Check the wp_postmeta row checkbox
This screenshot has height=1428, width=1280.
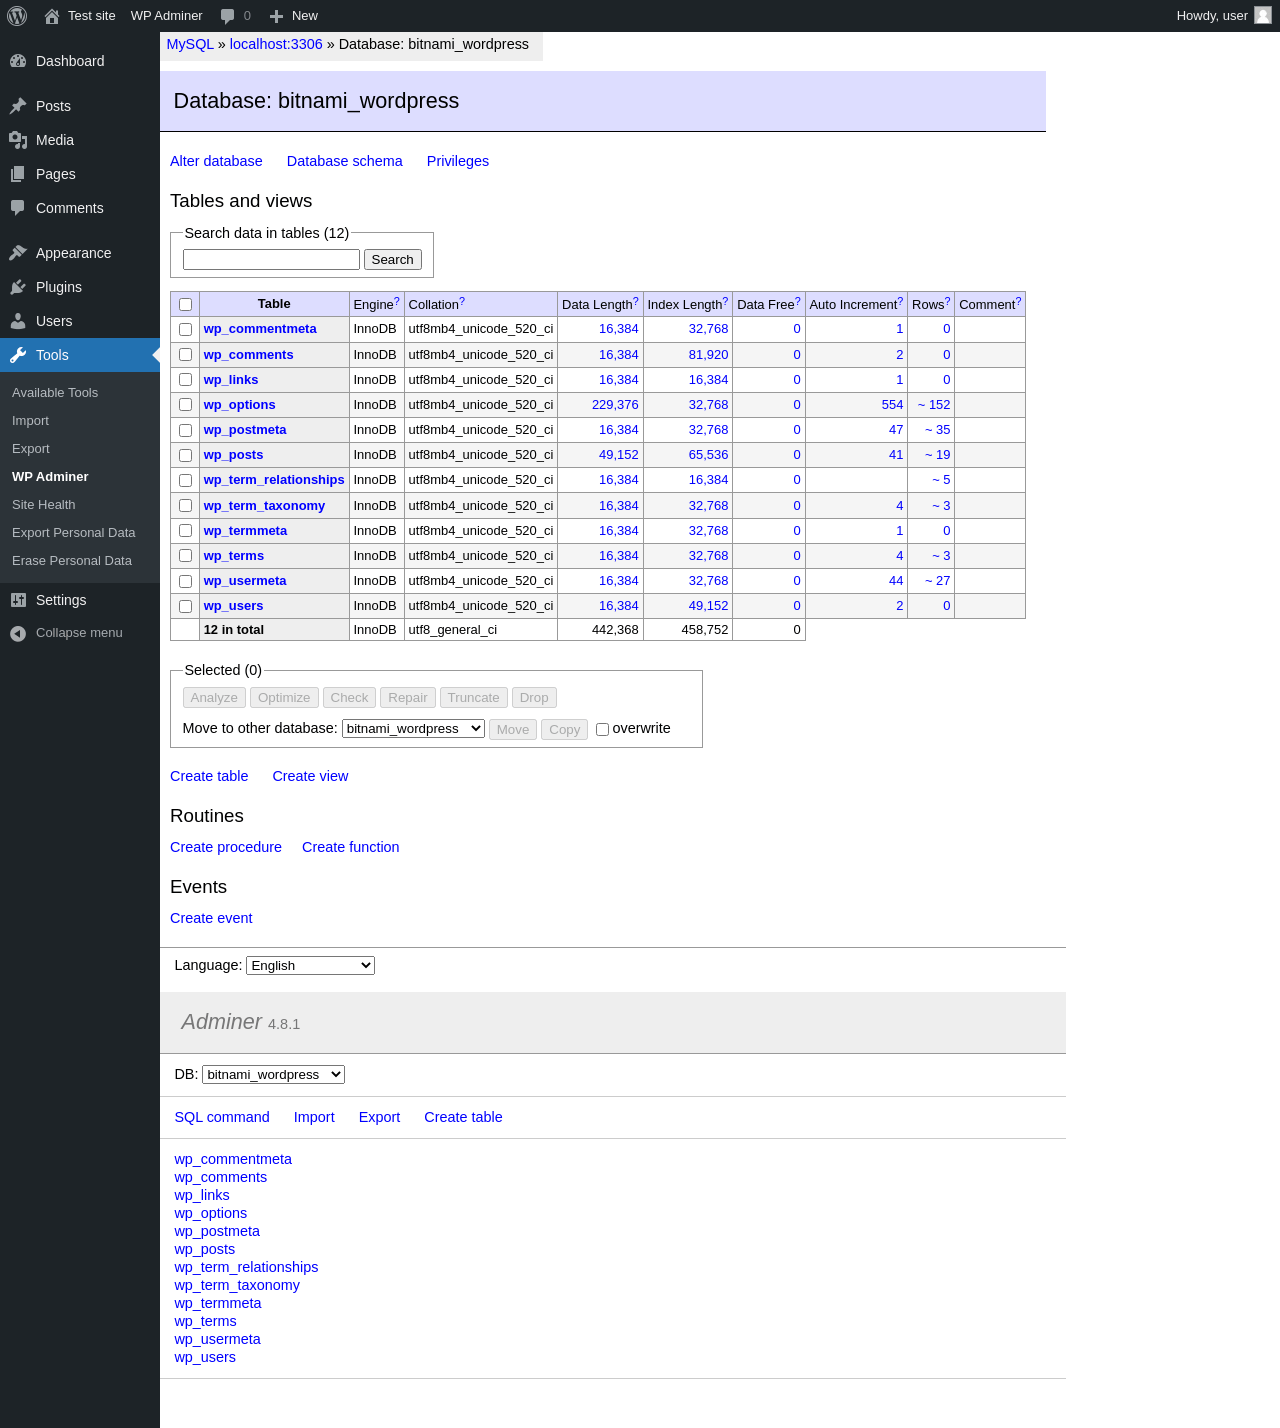pyautogui.click(x=185, y=430)
